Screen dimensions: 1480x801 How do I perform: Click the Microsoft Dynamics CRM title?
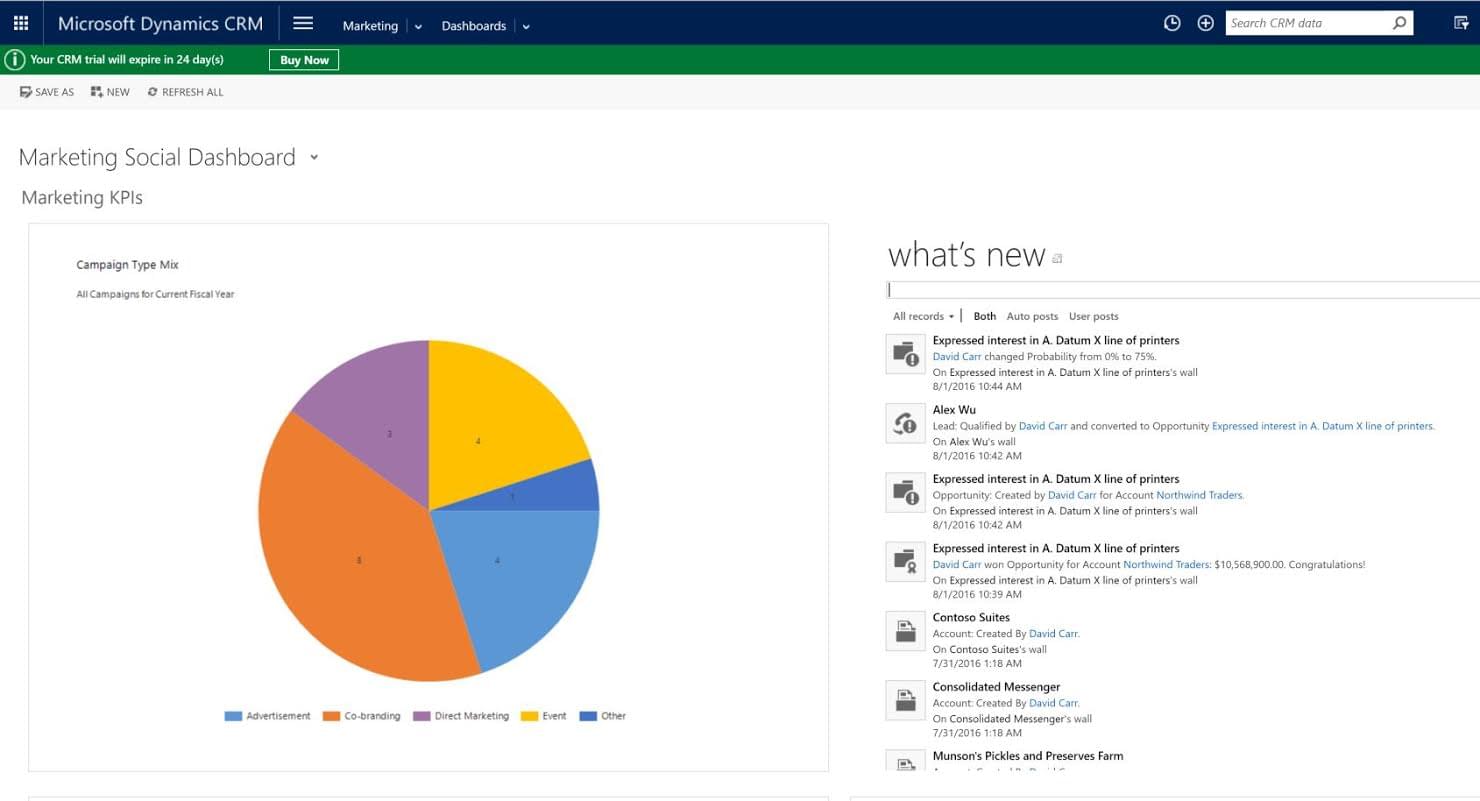(x=160, y=24)
